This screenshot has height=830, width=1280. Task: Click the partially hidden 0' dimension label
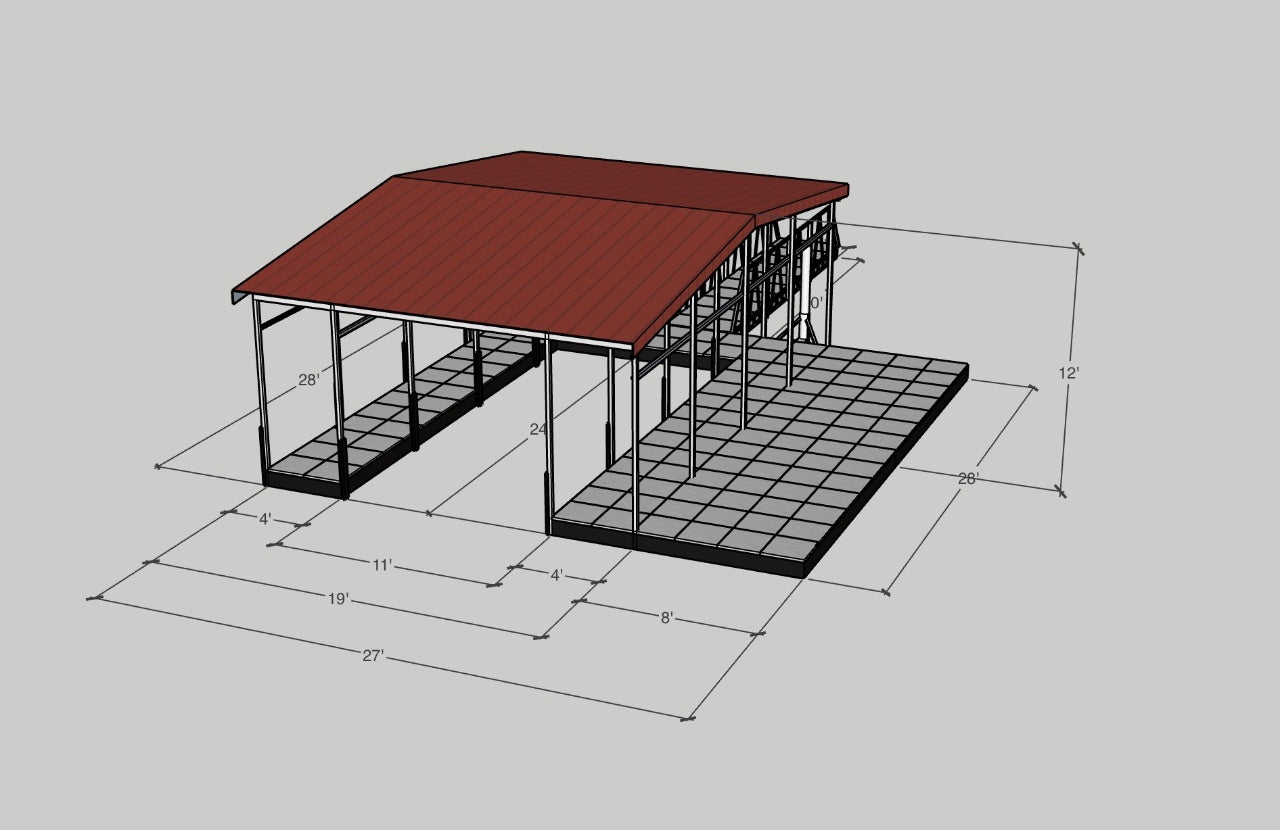(815, 302)
